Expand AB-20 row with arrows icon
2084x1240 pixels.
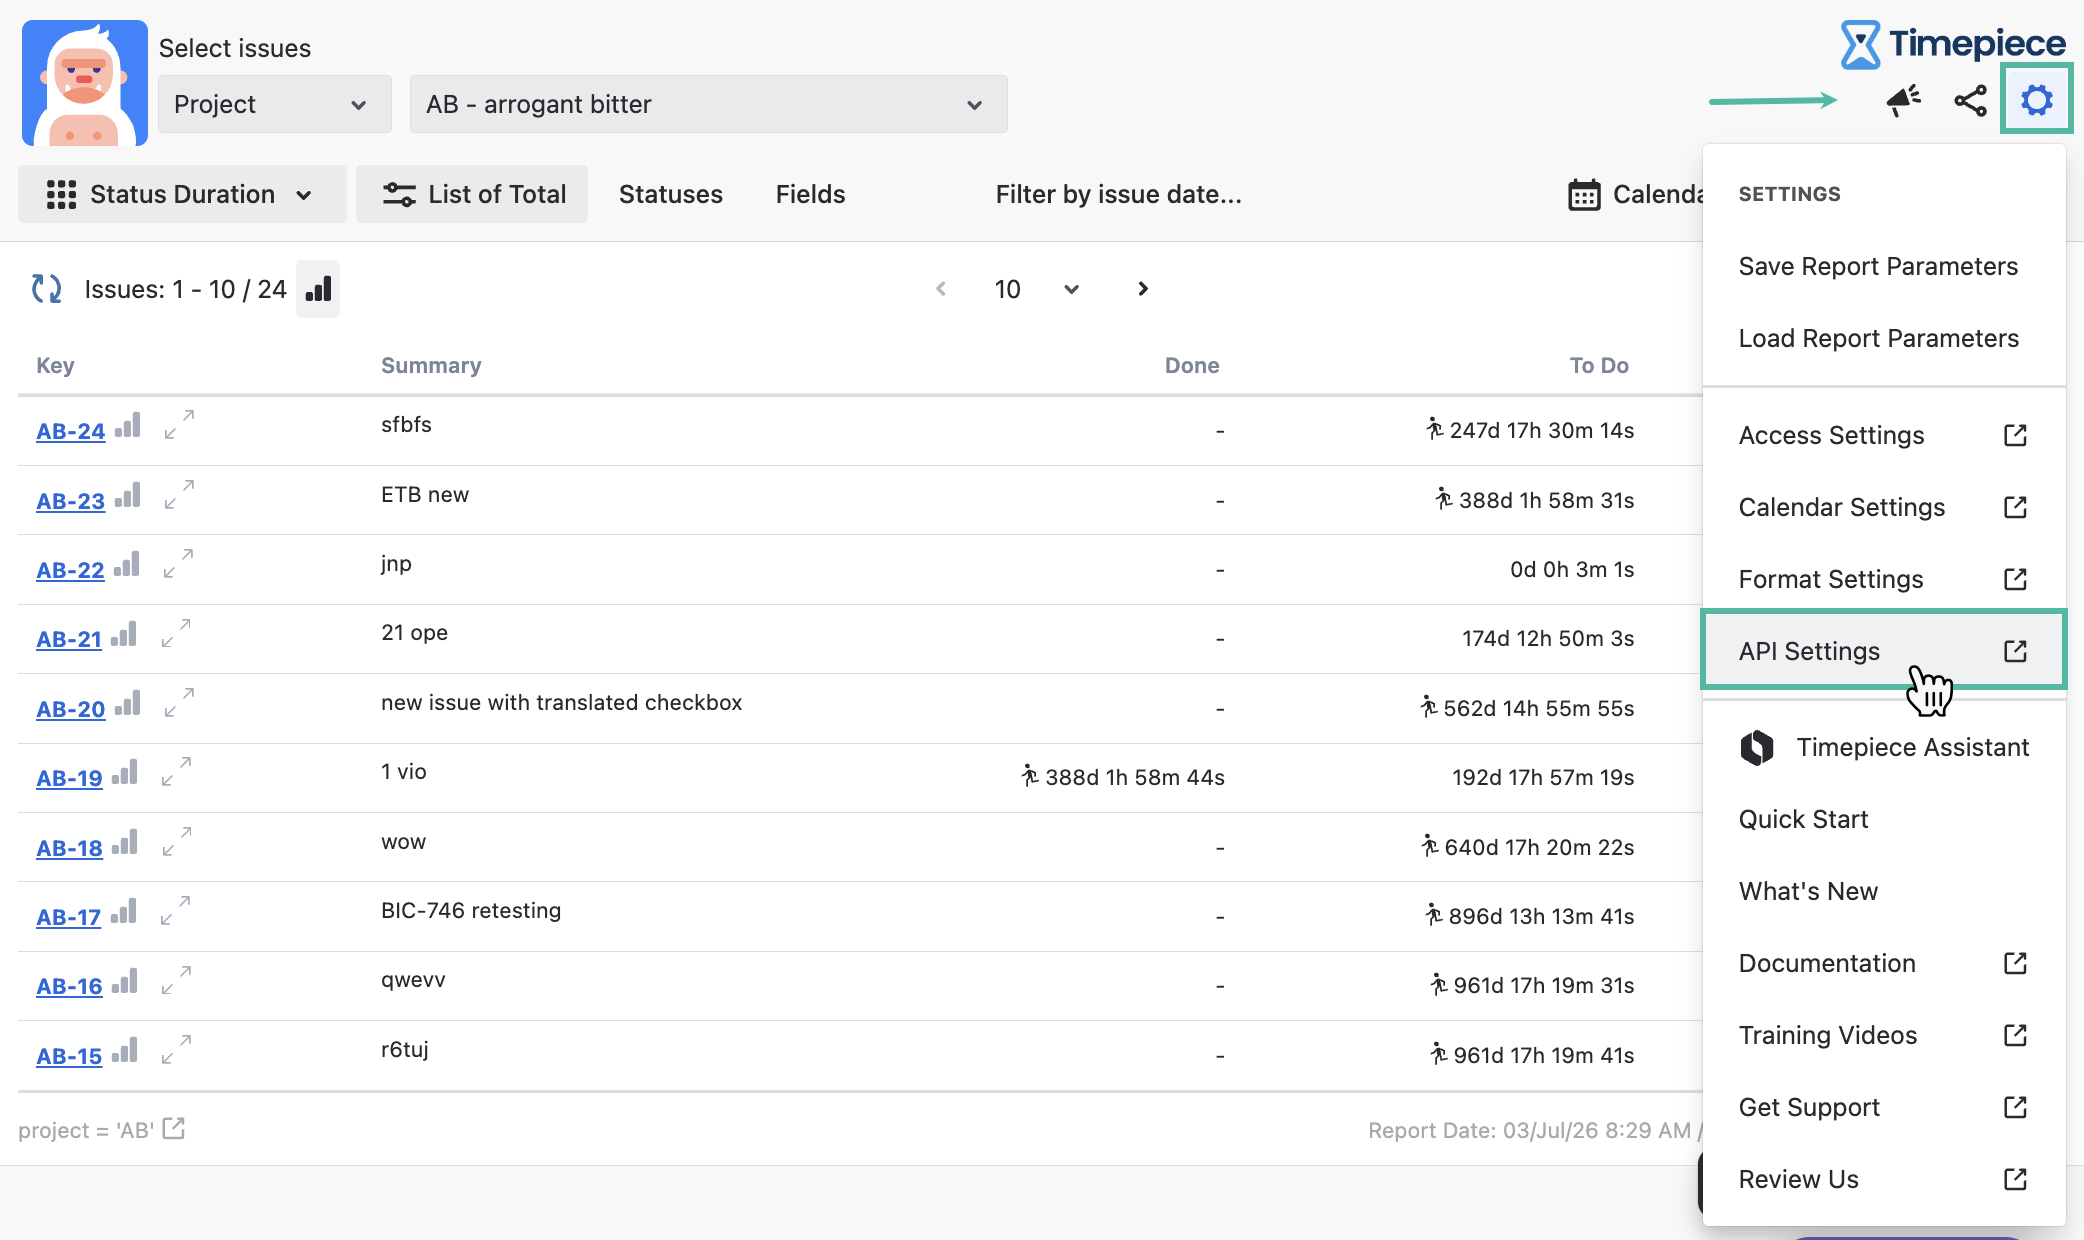coord(179,702)
